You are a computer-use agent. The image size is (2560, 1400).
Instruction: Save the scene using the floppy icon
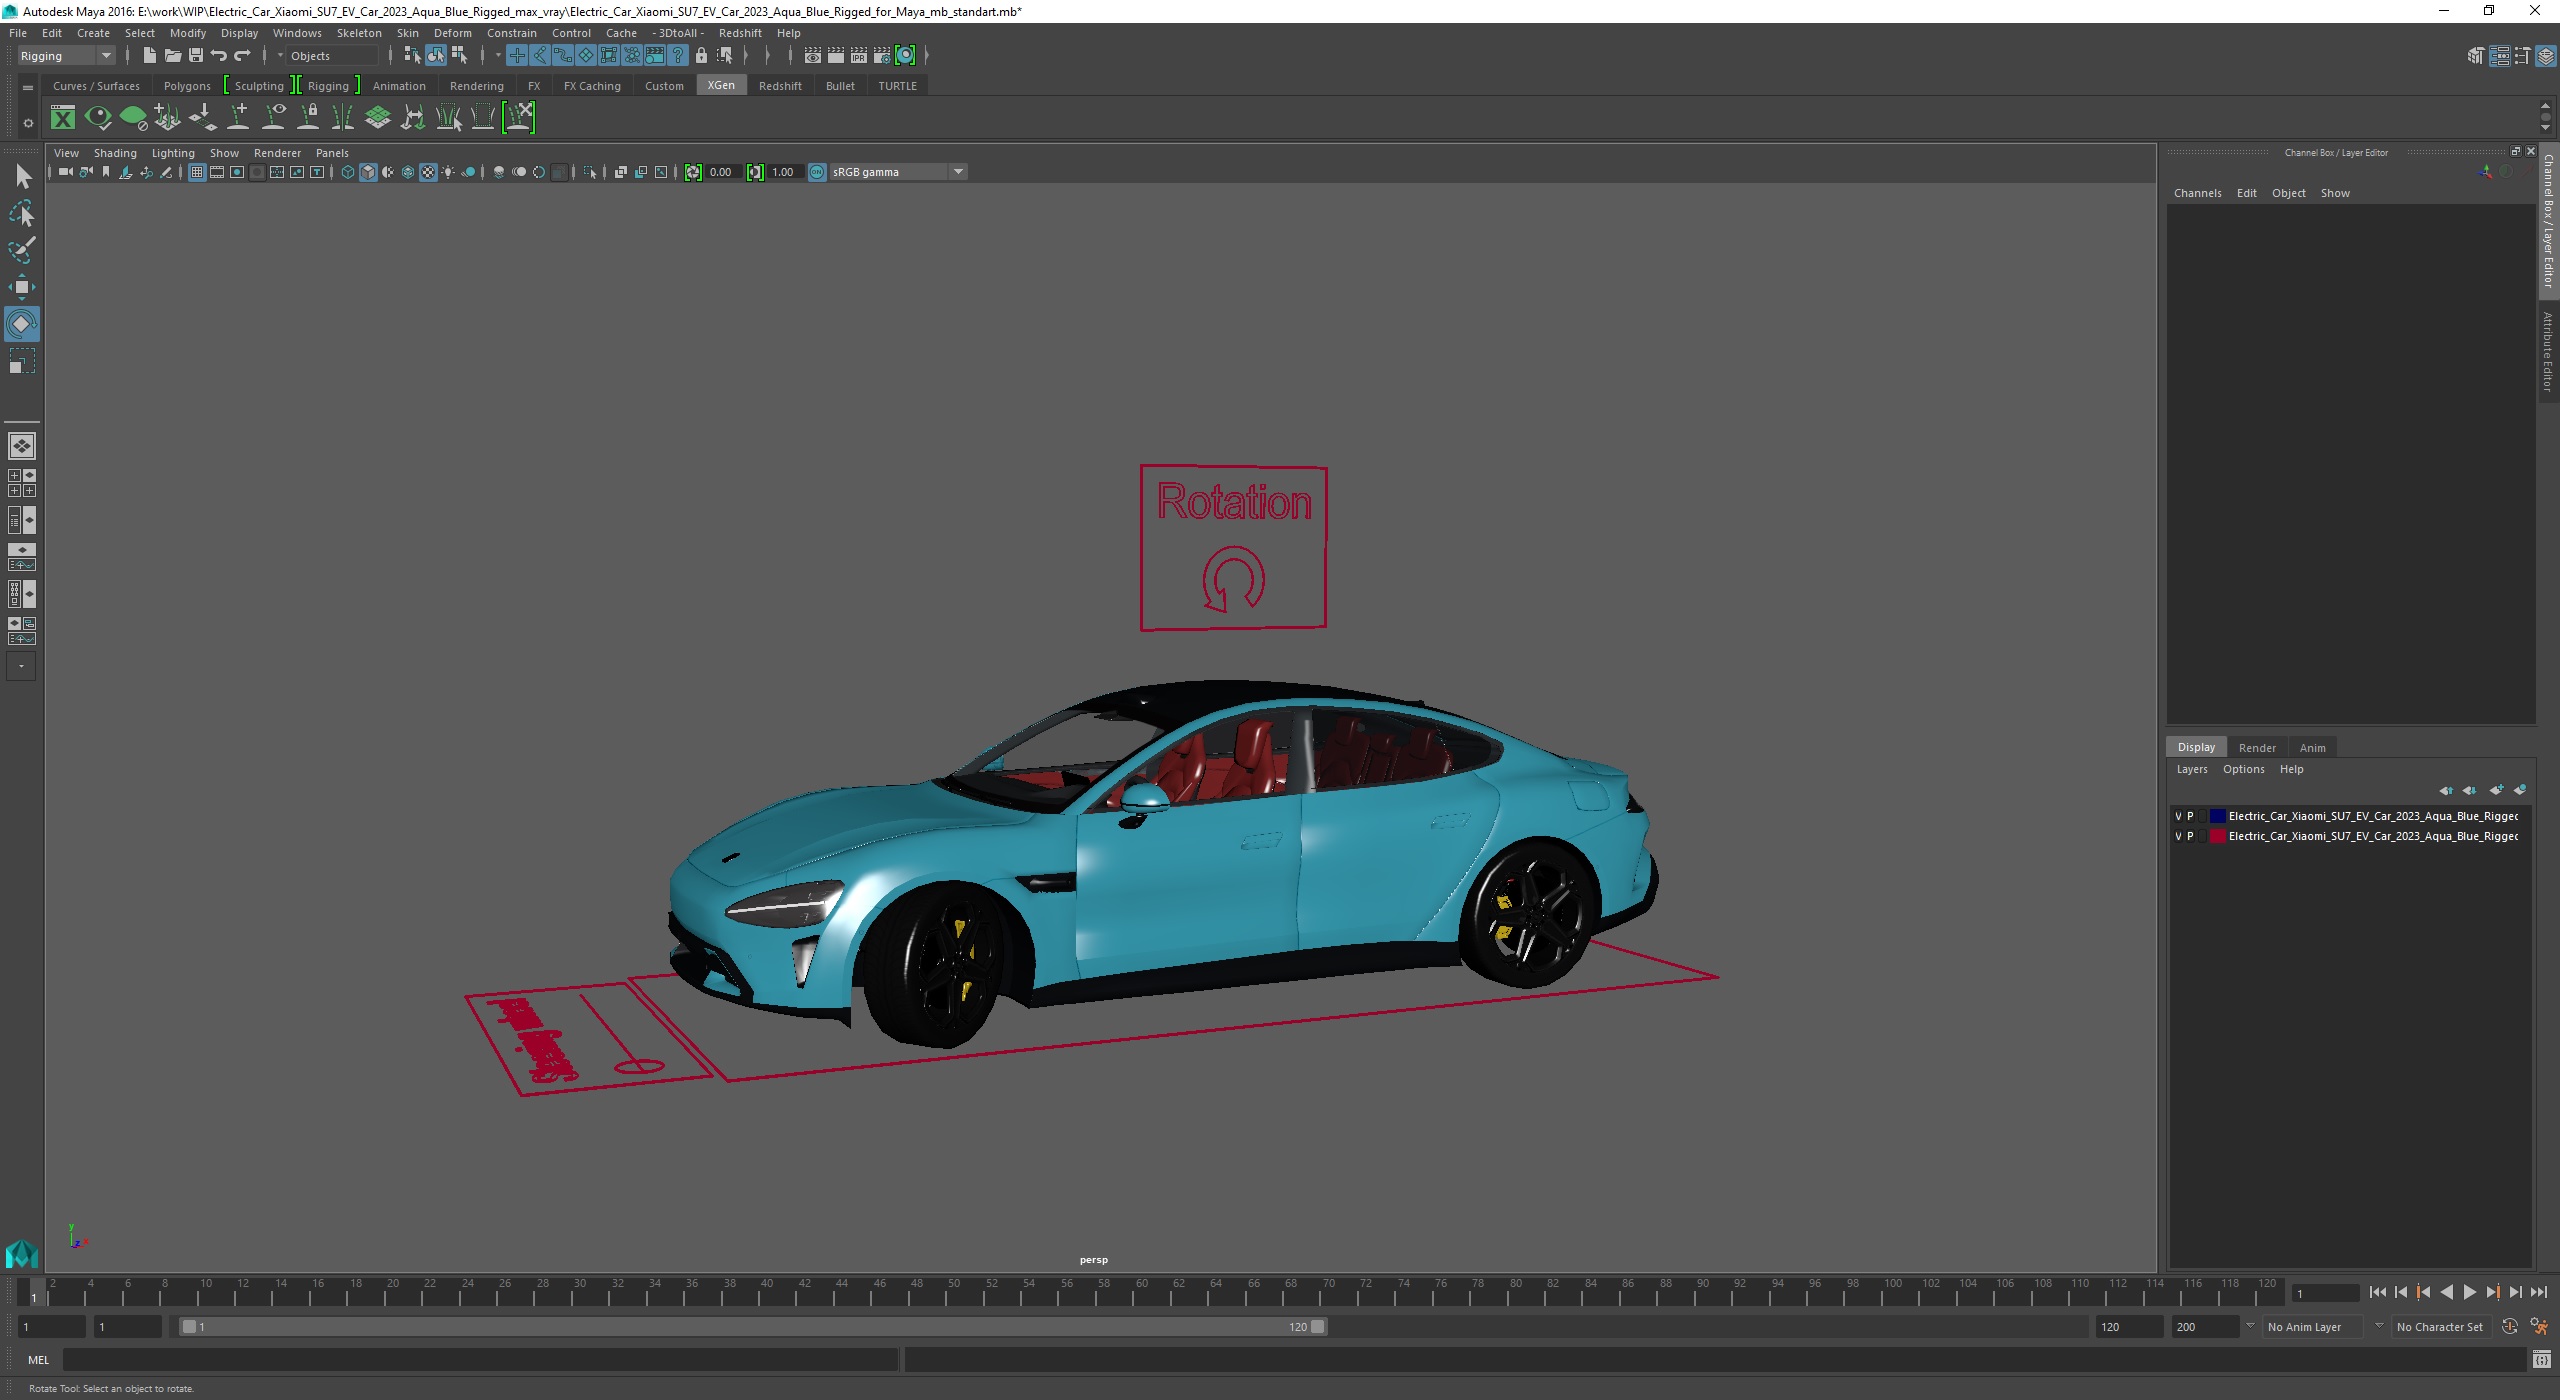pos(196,55)
